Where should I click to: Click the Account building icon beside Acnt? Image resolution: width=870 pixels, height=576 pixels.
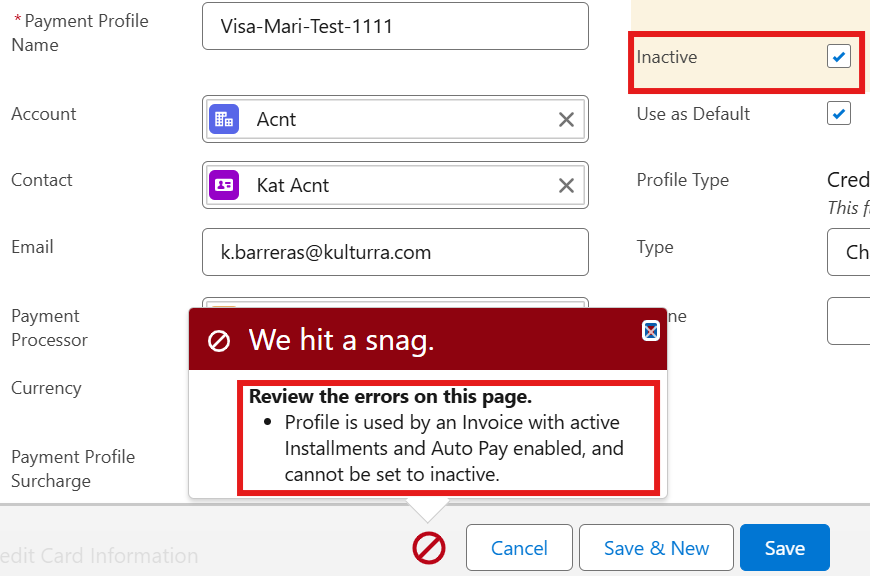coord(224,119)
